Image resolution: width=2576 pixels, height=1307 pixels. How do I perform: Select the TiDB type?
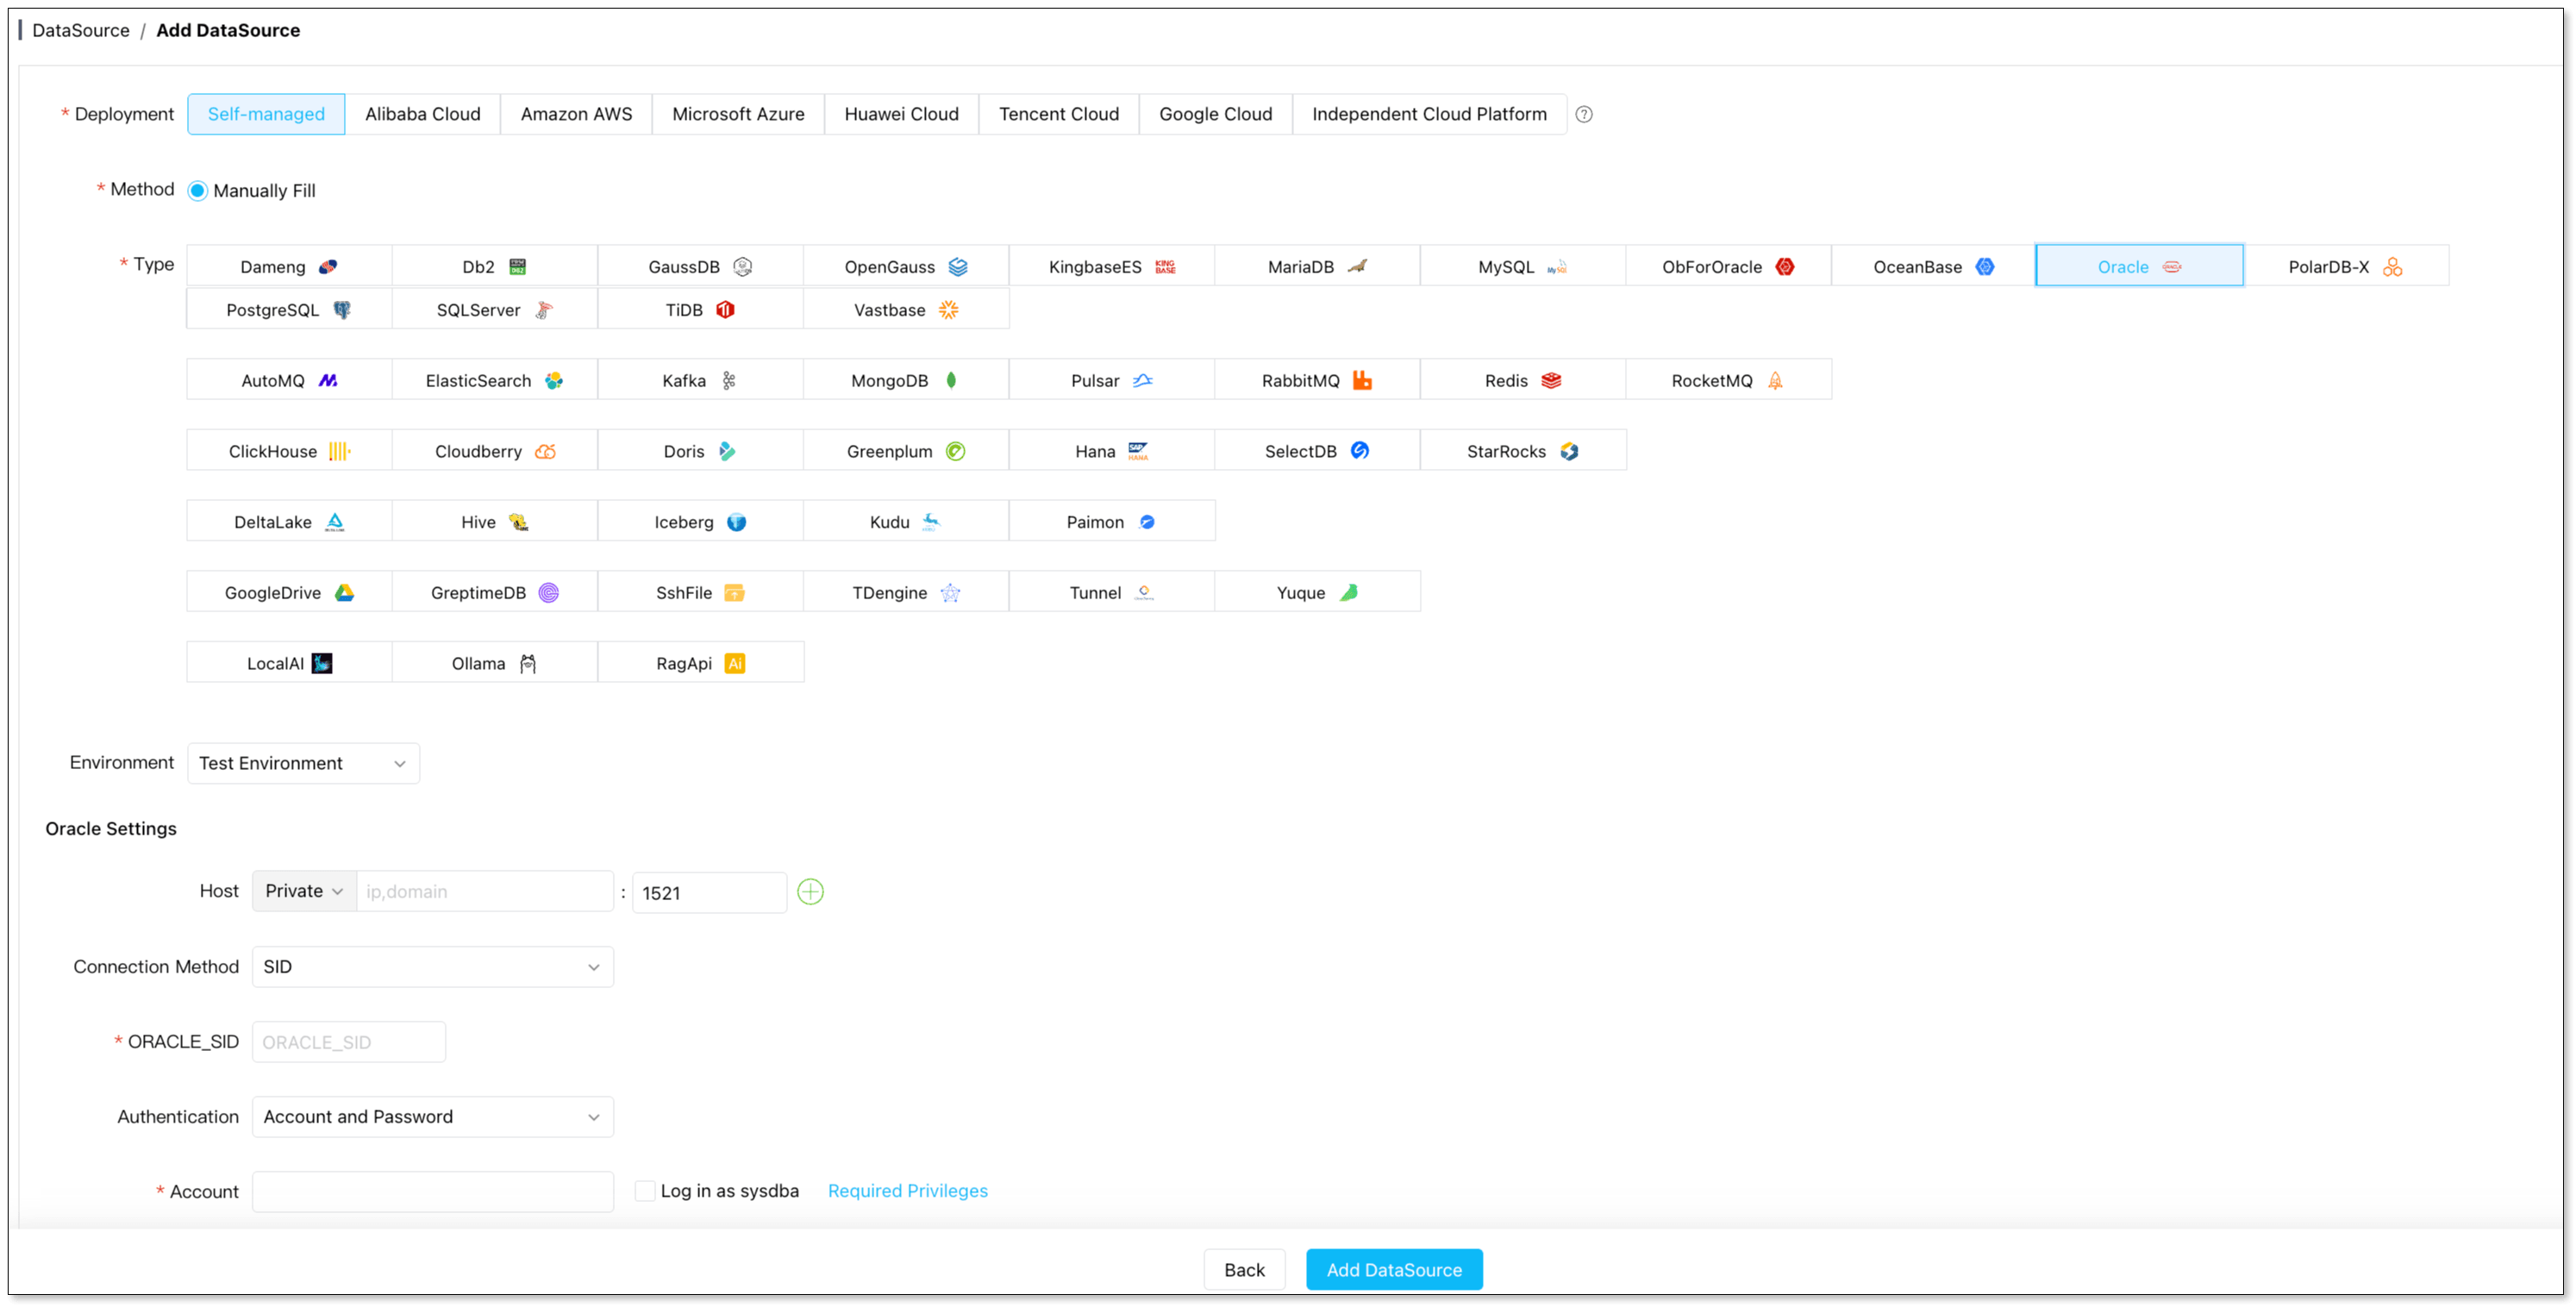point(700,309)
